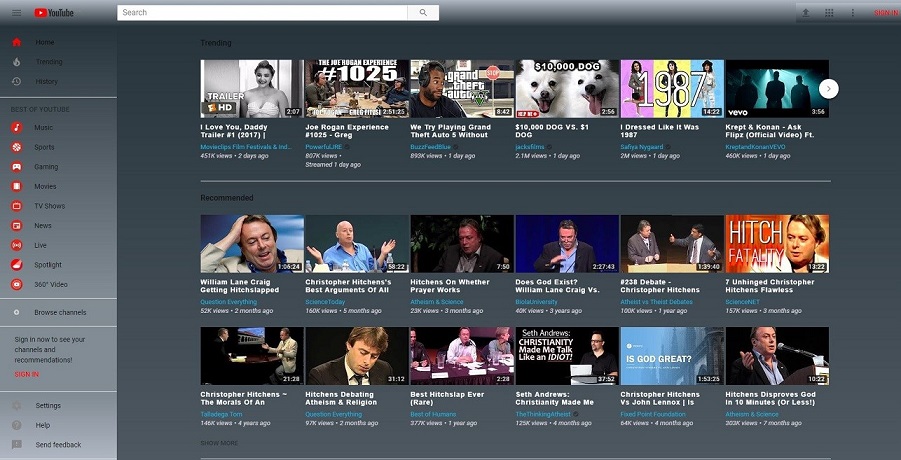This screenshot has width=901, height=460.
Task: Click the Music channel icon
Action: tap(17, 127)
